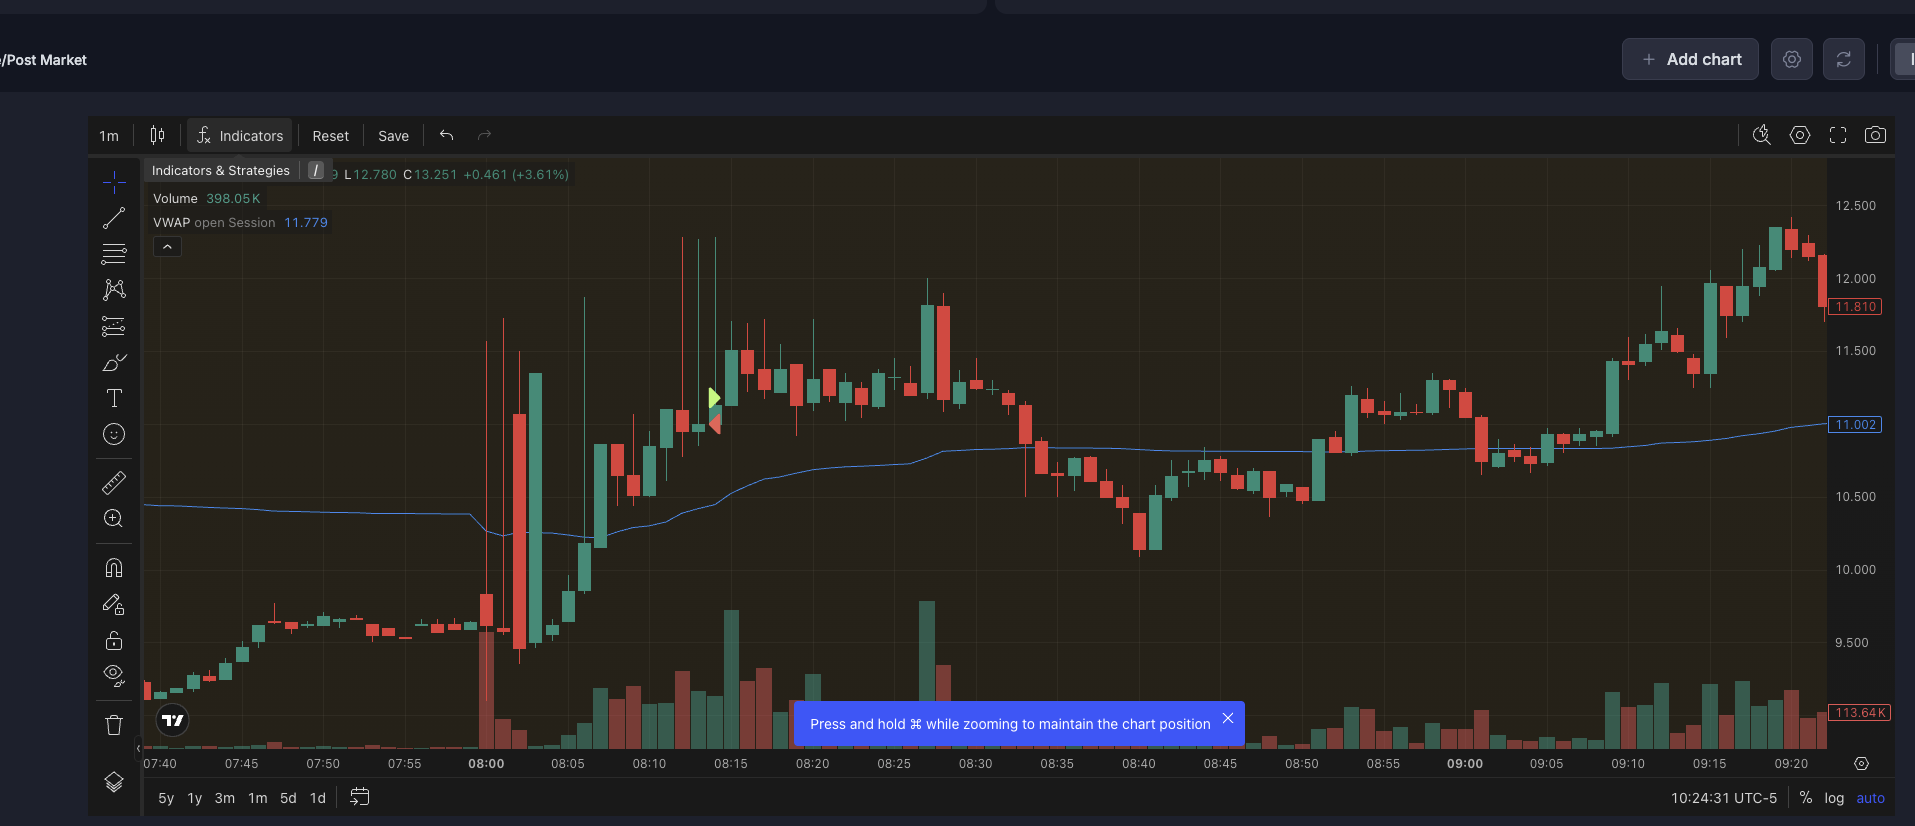
Task: Select the Text annotation tool
Action: [114, 398]
